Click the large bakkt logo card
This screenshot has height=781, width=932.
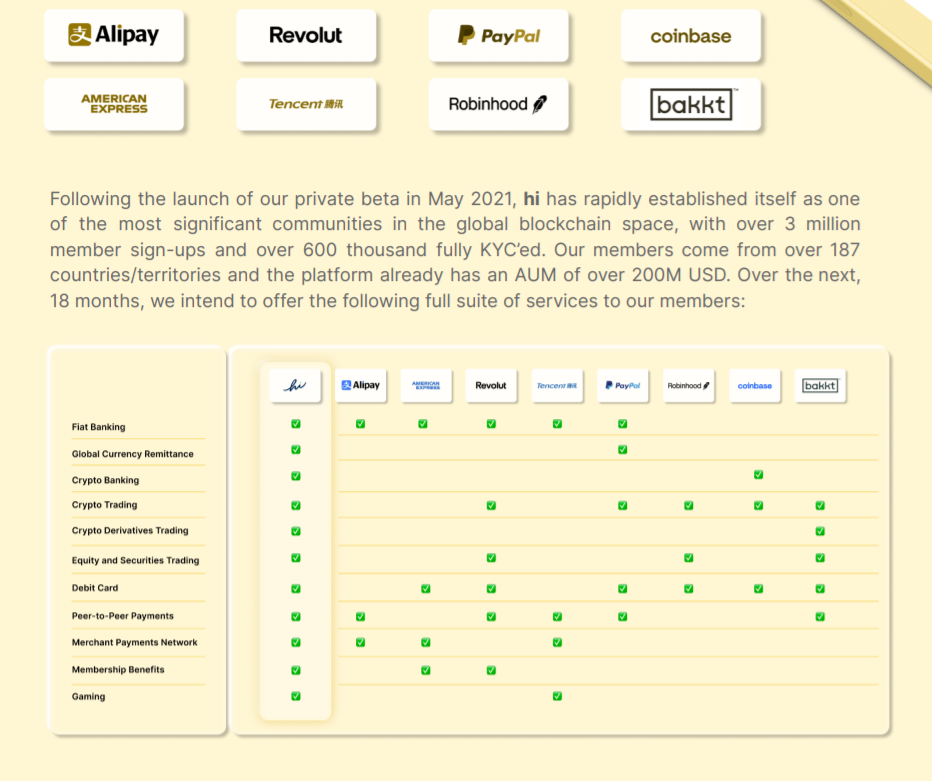(691, 104)
